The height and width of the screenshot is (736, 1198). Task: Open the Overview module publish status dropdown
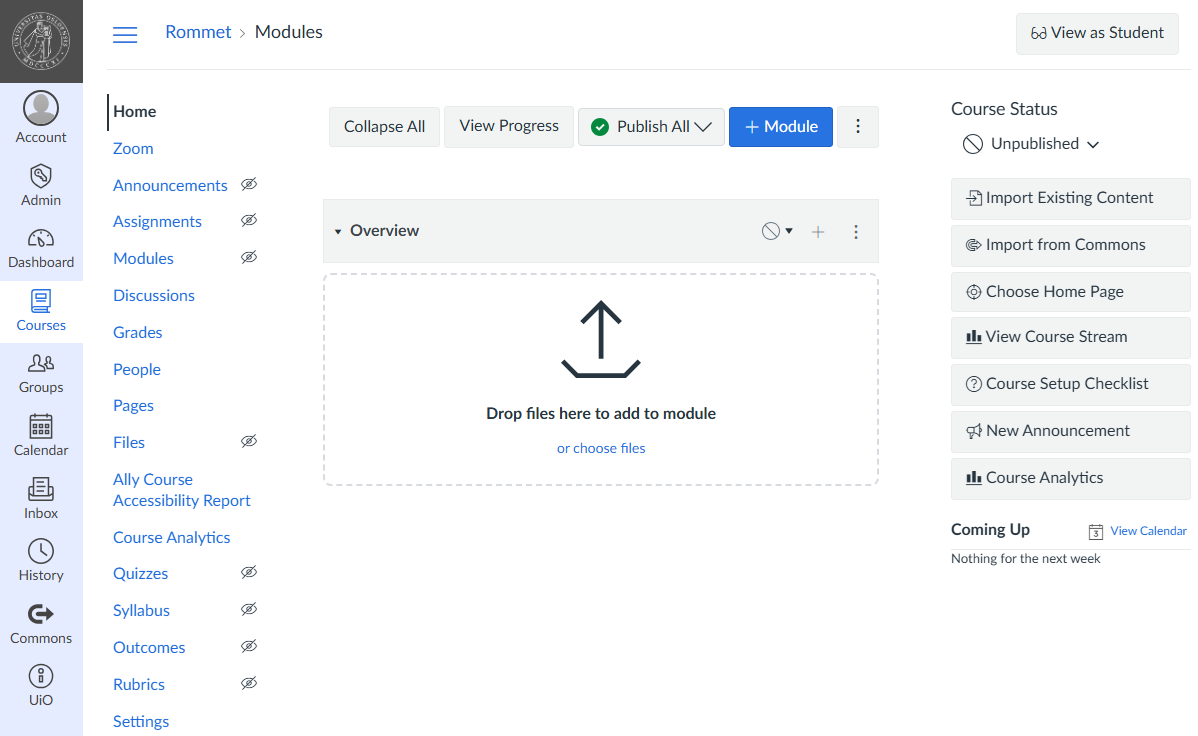click(x=777, y=231)
